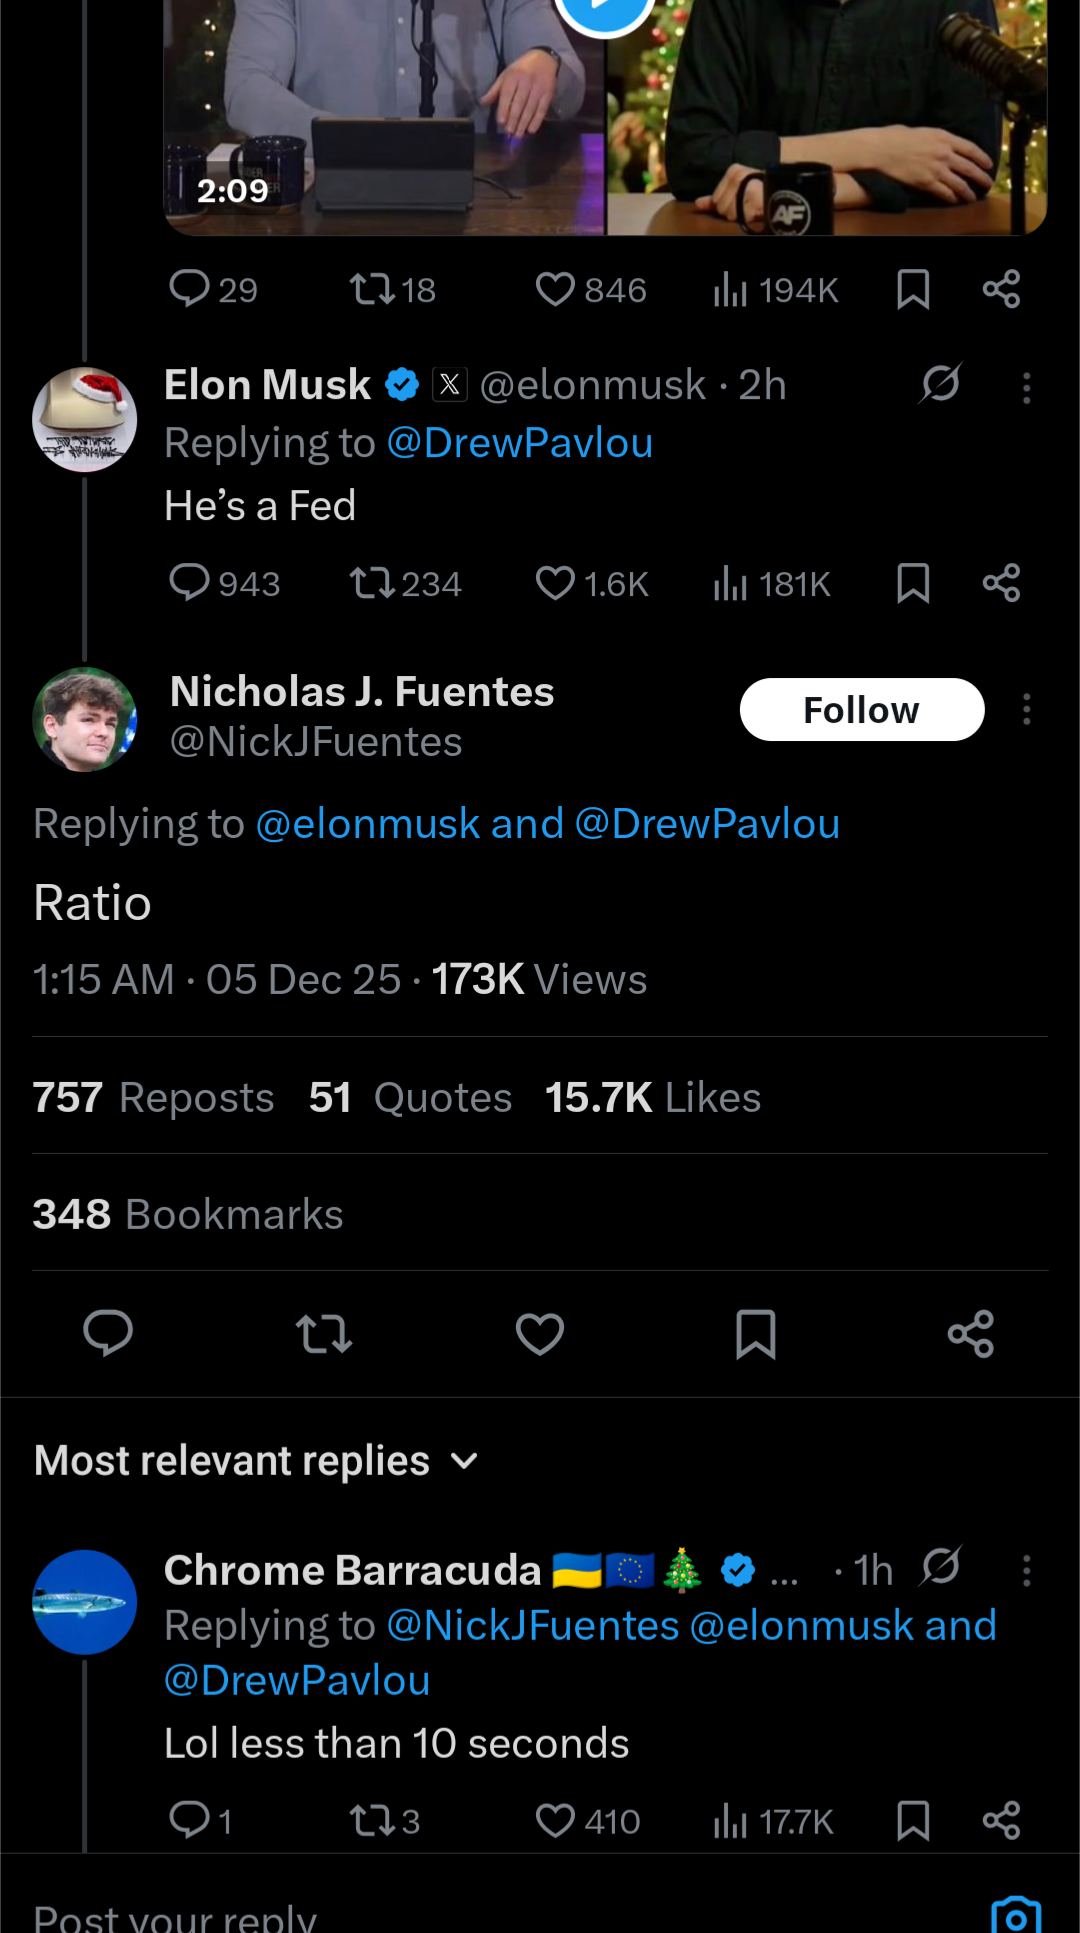Share the Chrome Barracuda reply
Image resolution: width=1080 pixels, height=1933 pixels.
1001,1820
